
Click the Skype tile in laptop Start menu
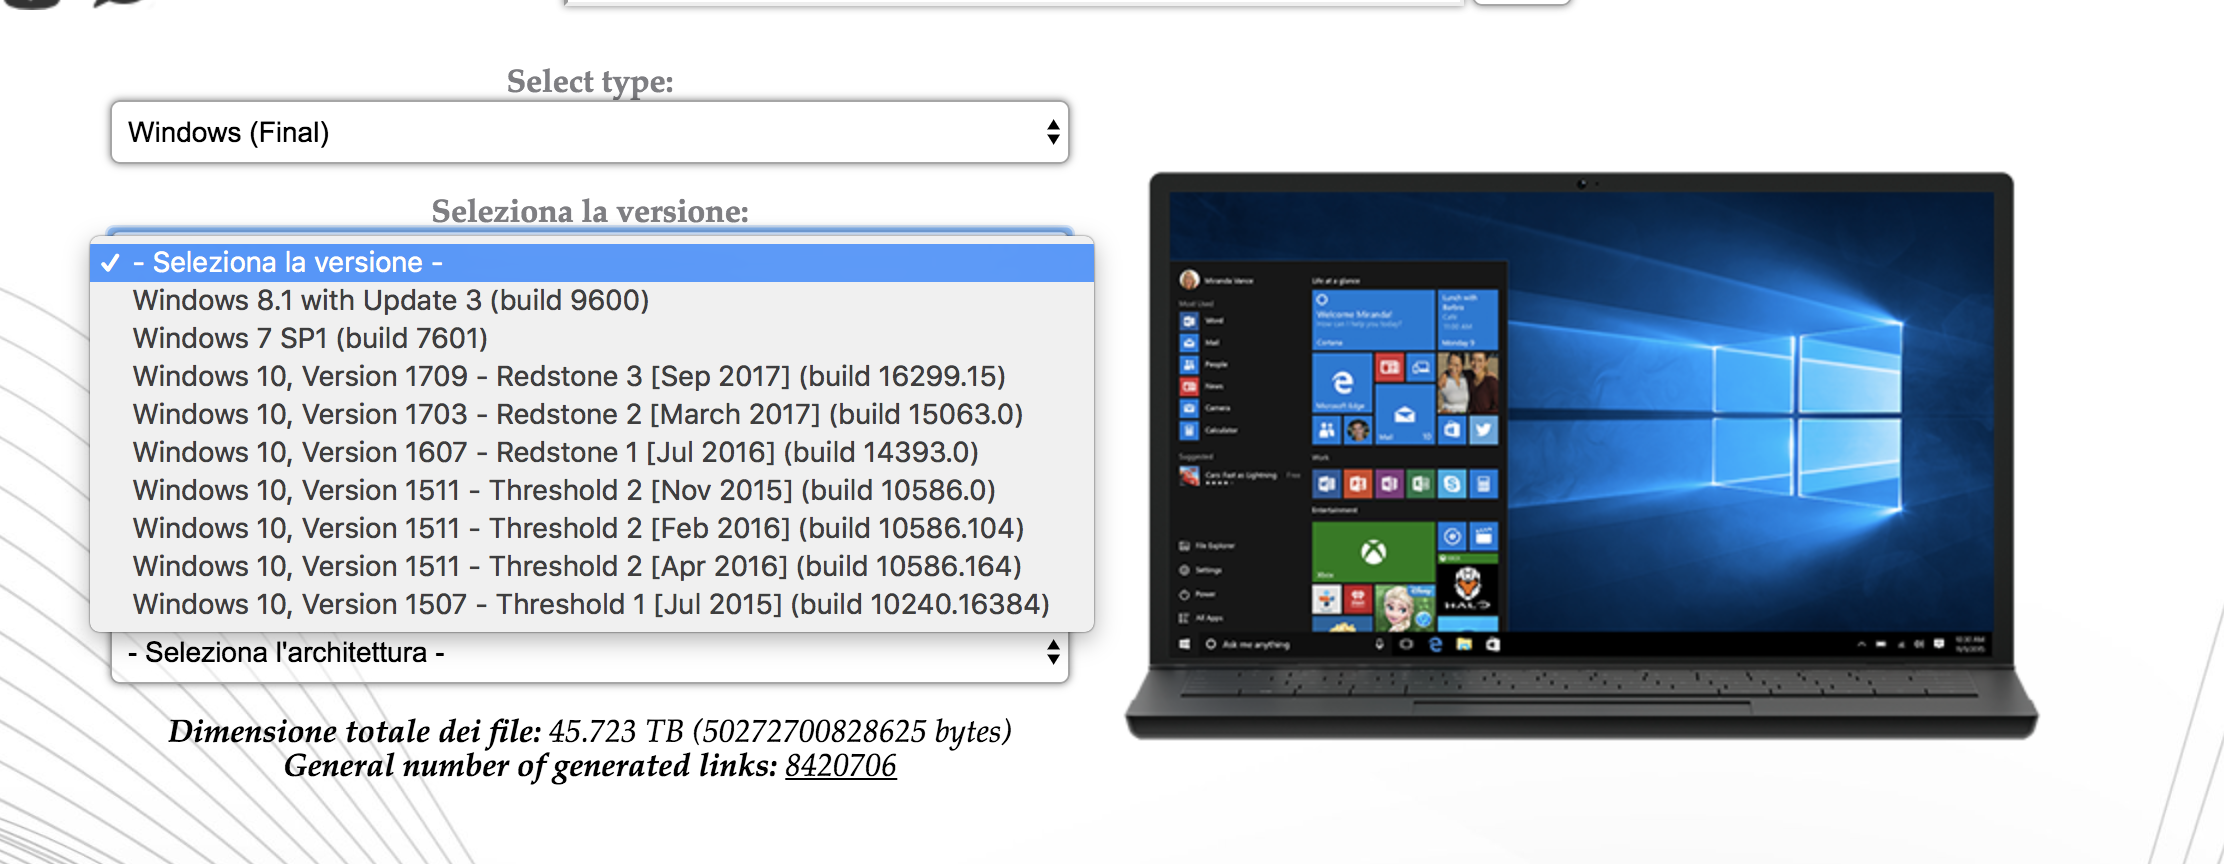click(x=1452, y=485)
